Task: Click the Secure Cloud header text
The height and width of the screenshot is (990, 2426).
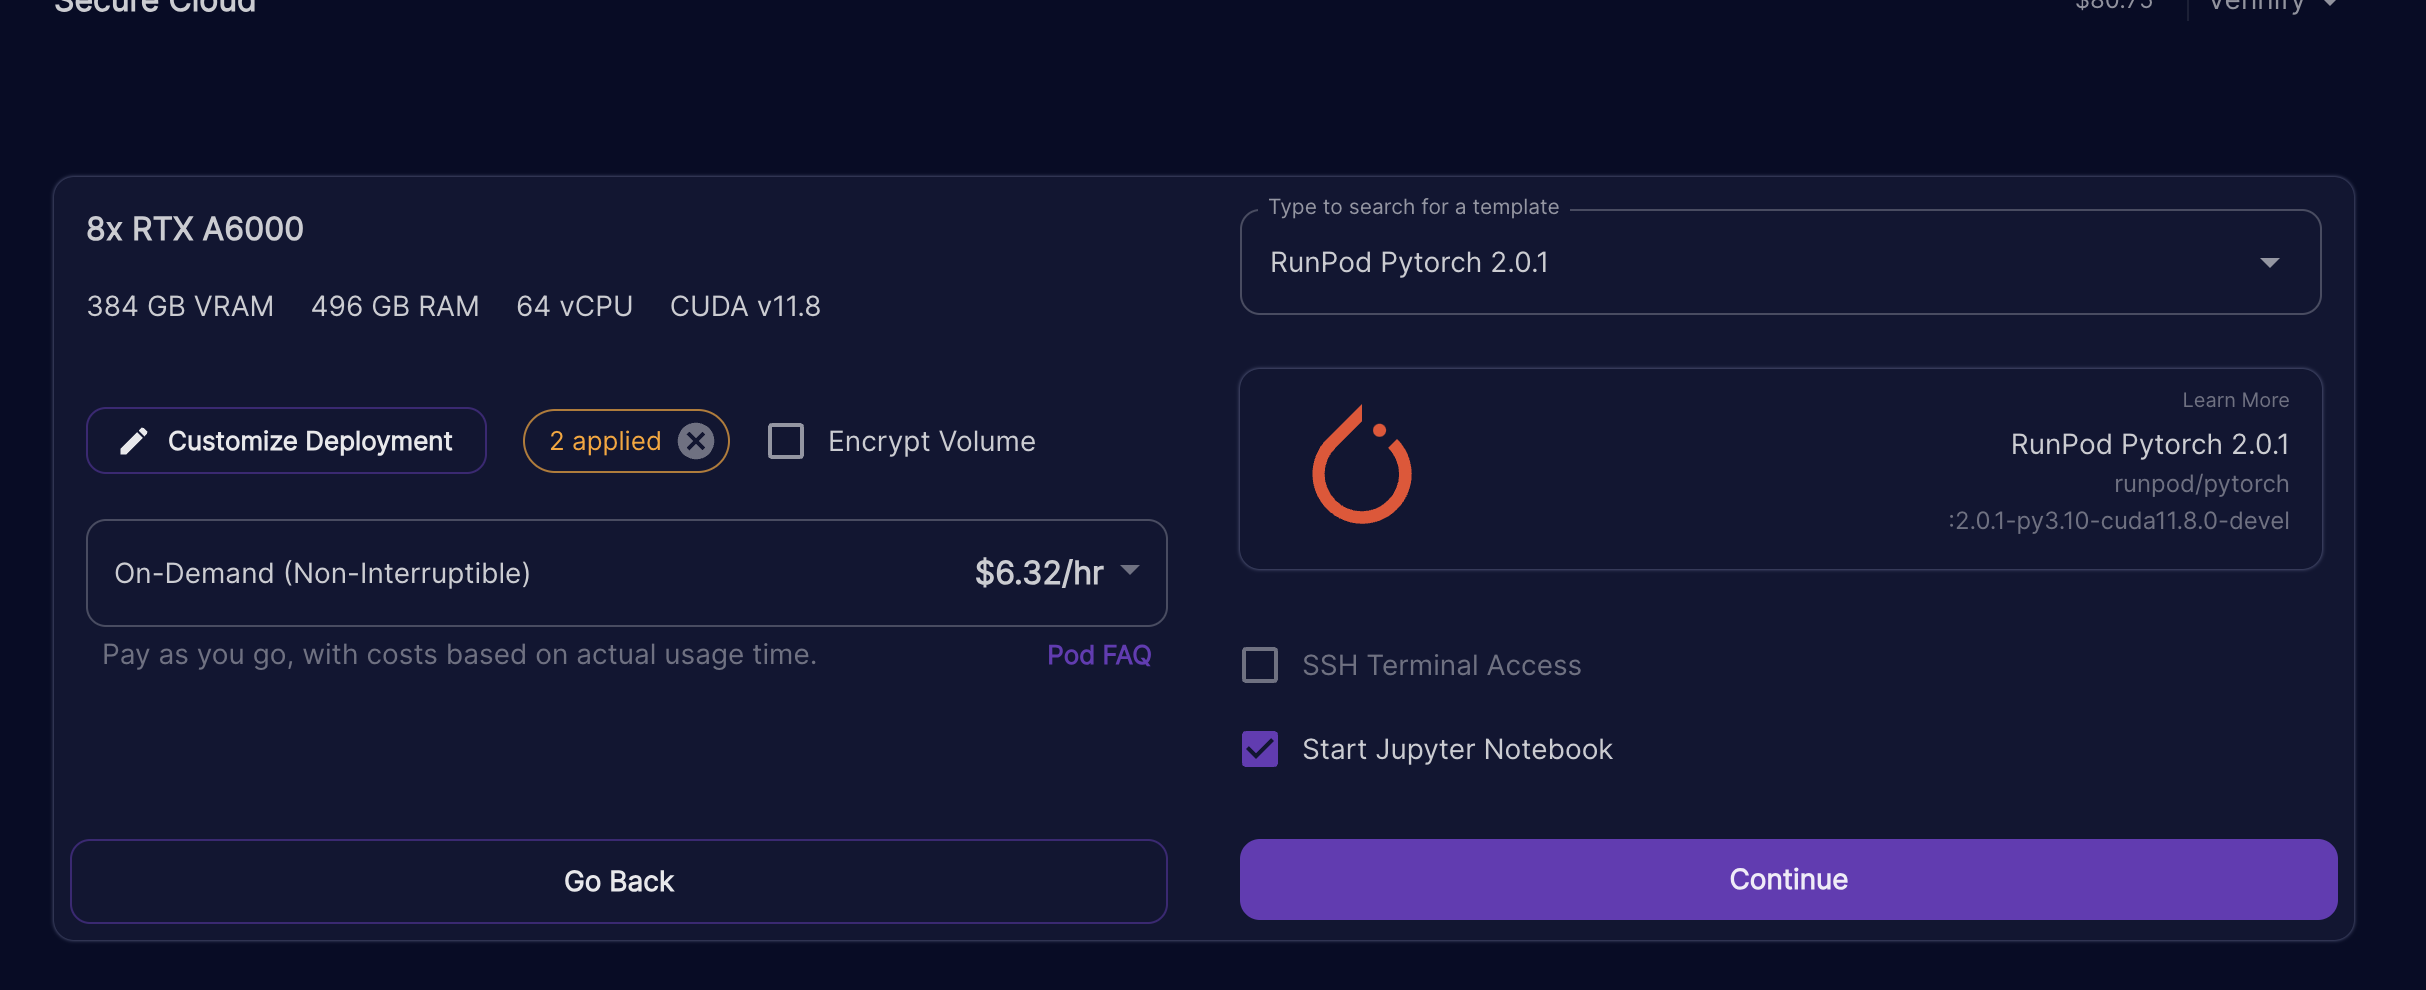Action: [155, 6]
